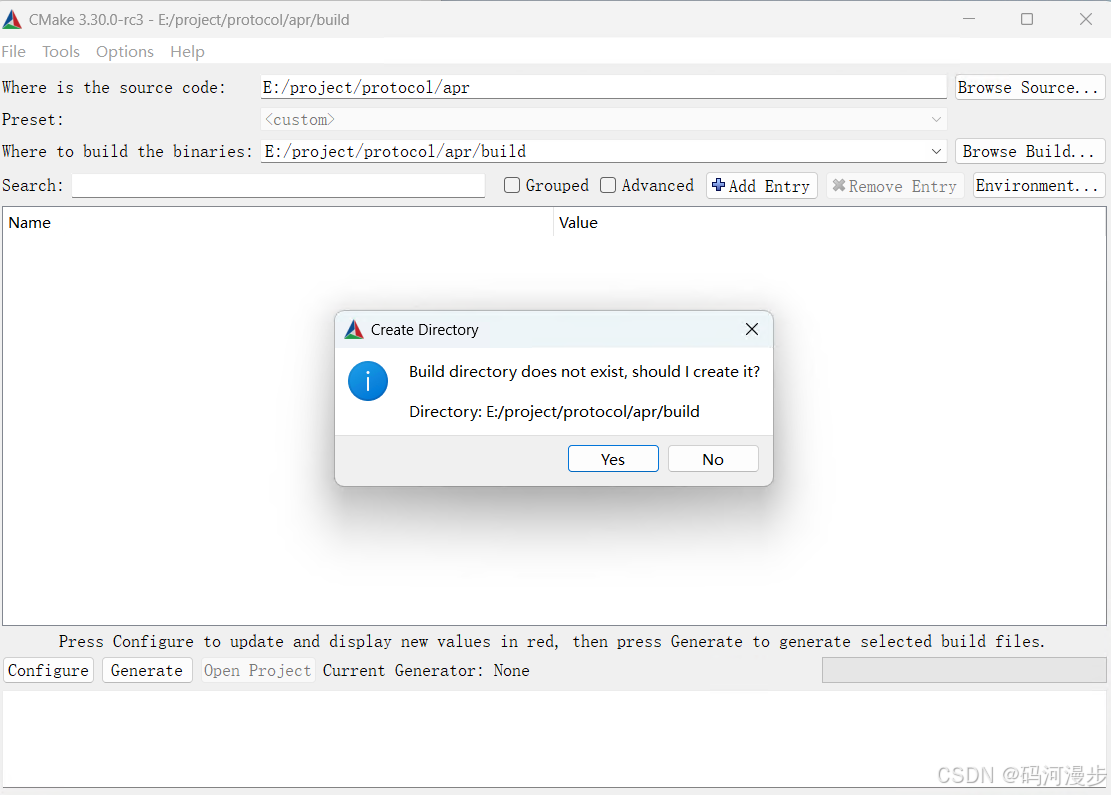
Task: Maximize the CMake window
Action: 1027,19
